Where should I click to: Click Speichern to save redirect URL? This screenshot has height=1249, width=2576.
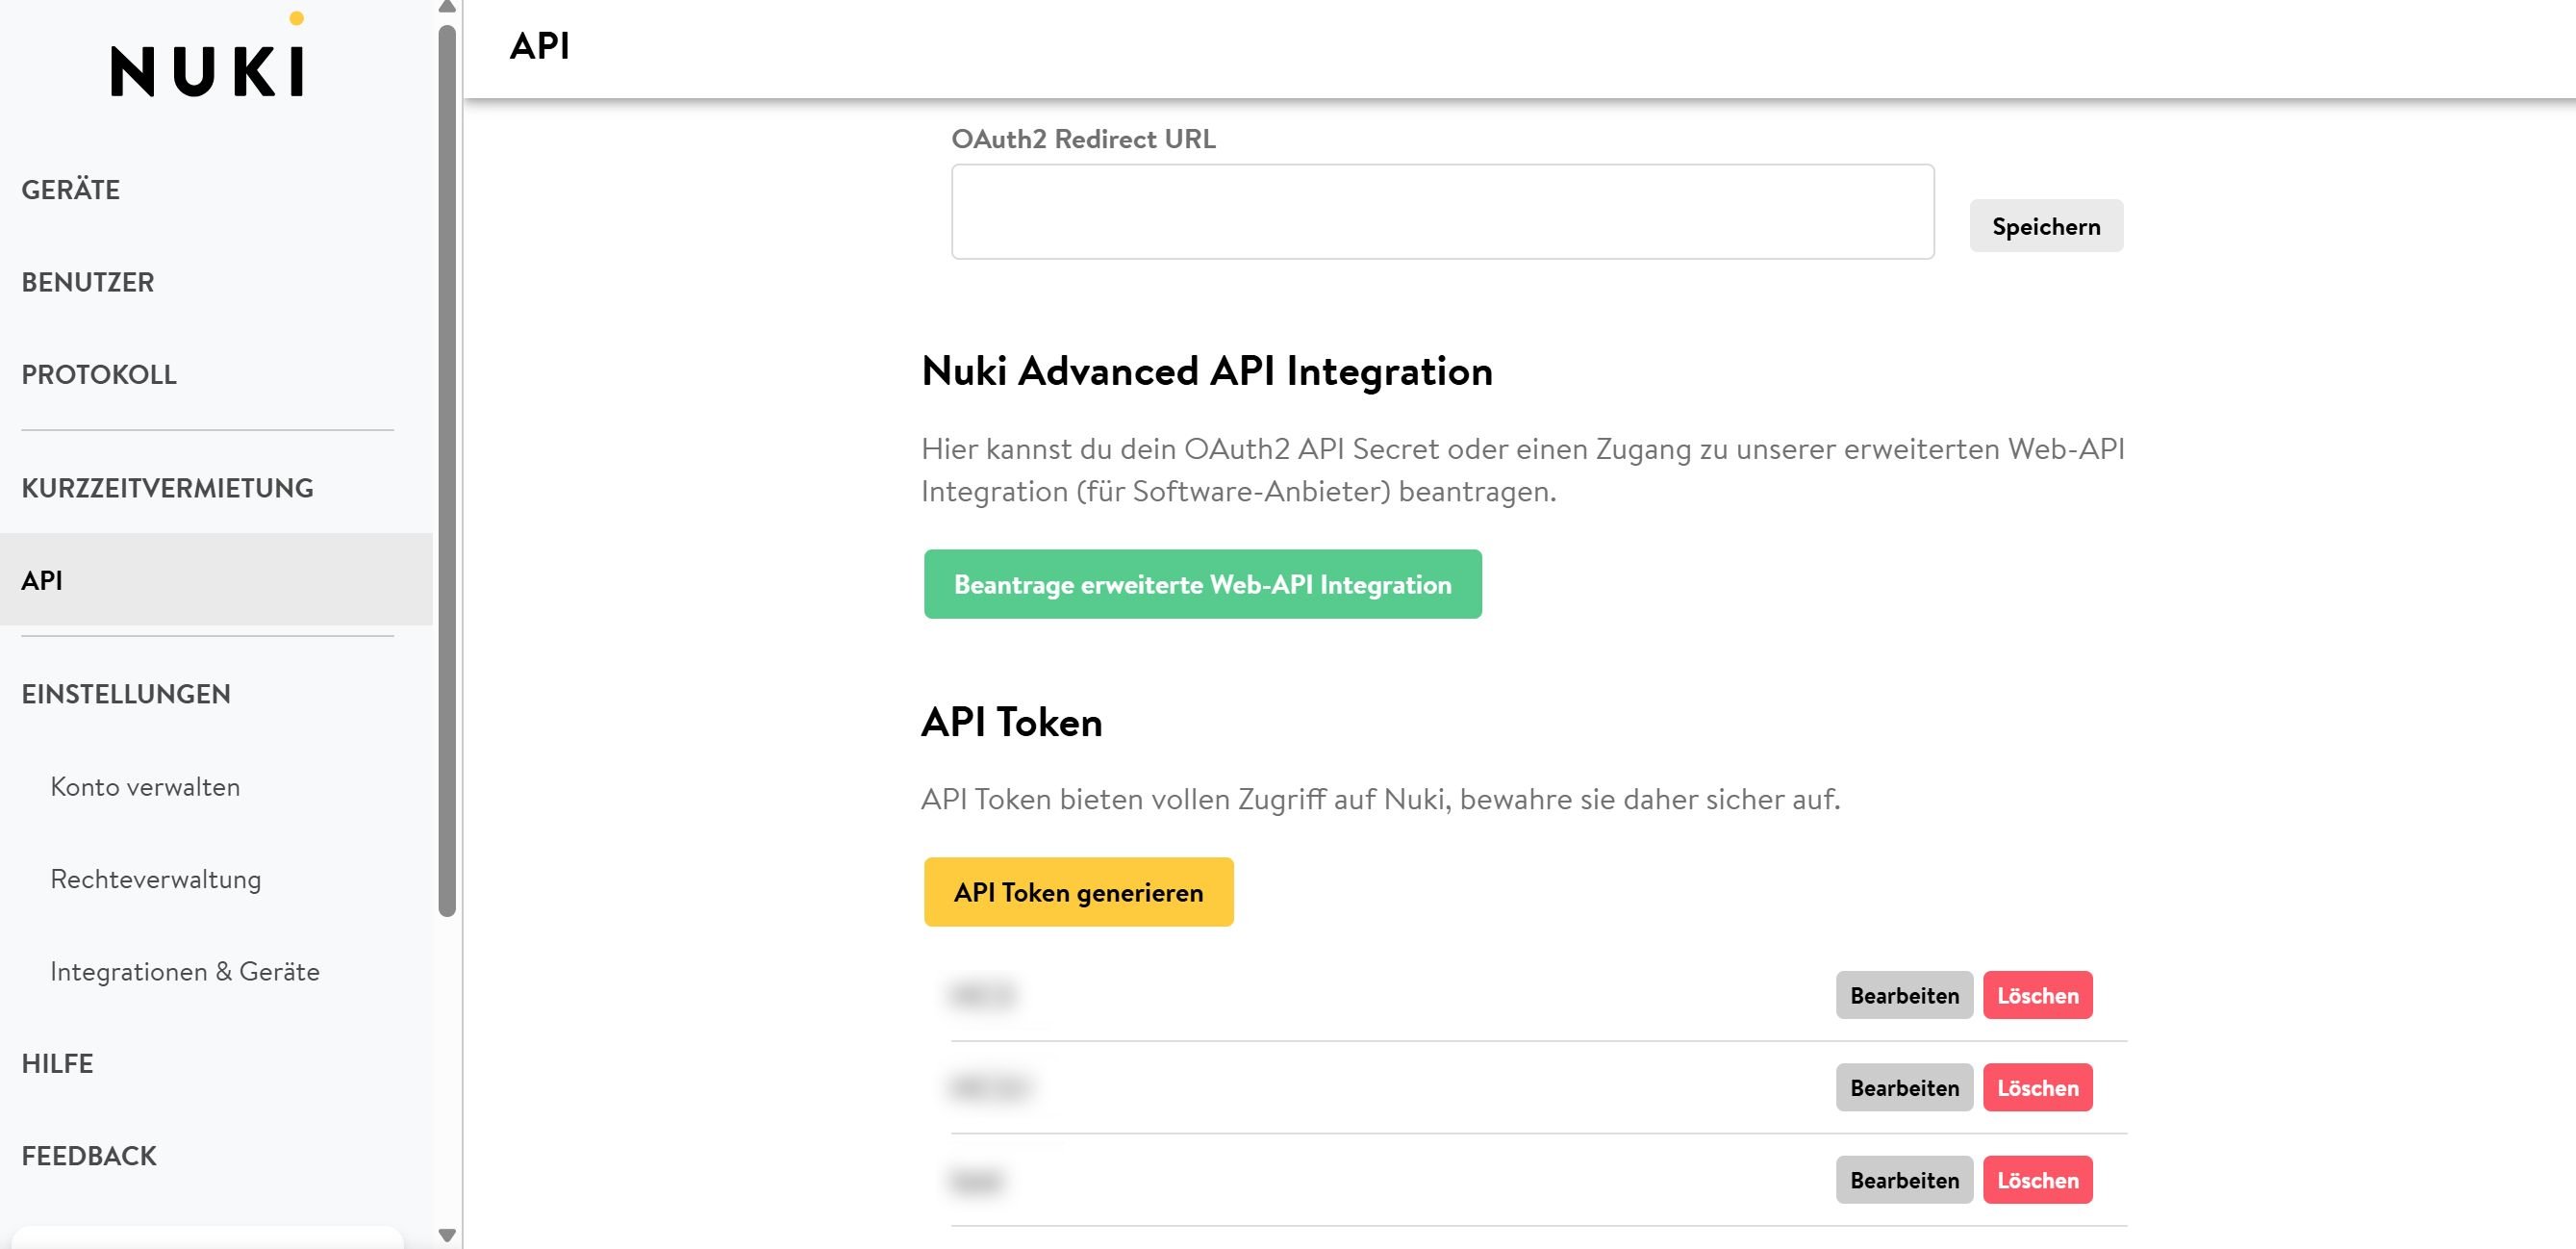coord(2045,226)
